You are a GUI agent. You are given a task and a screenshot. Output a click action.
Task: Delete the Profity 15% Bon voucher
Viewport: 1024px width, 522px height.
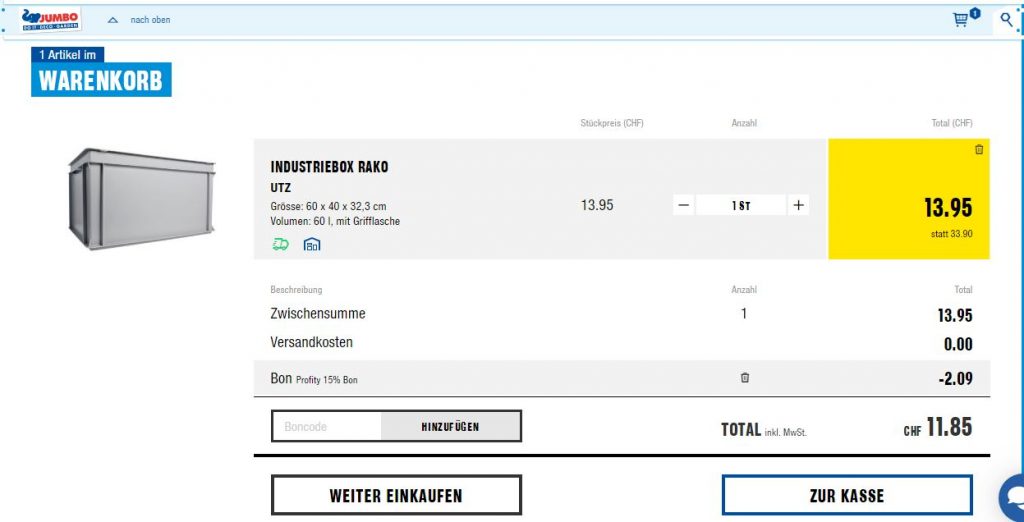coord(744,378)
